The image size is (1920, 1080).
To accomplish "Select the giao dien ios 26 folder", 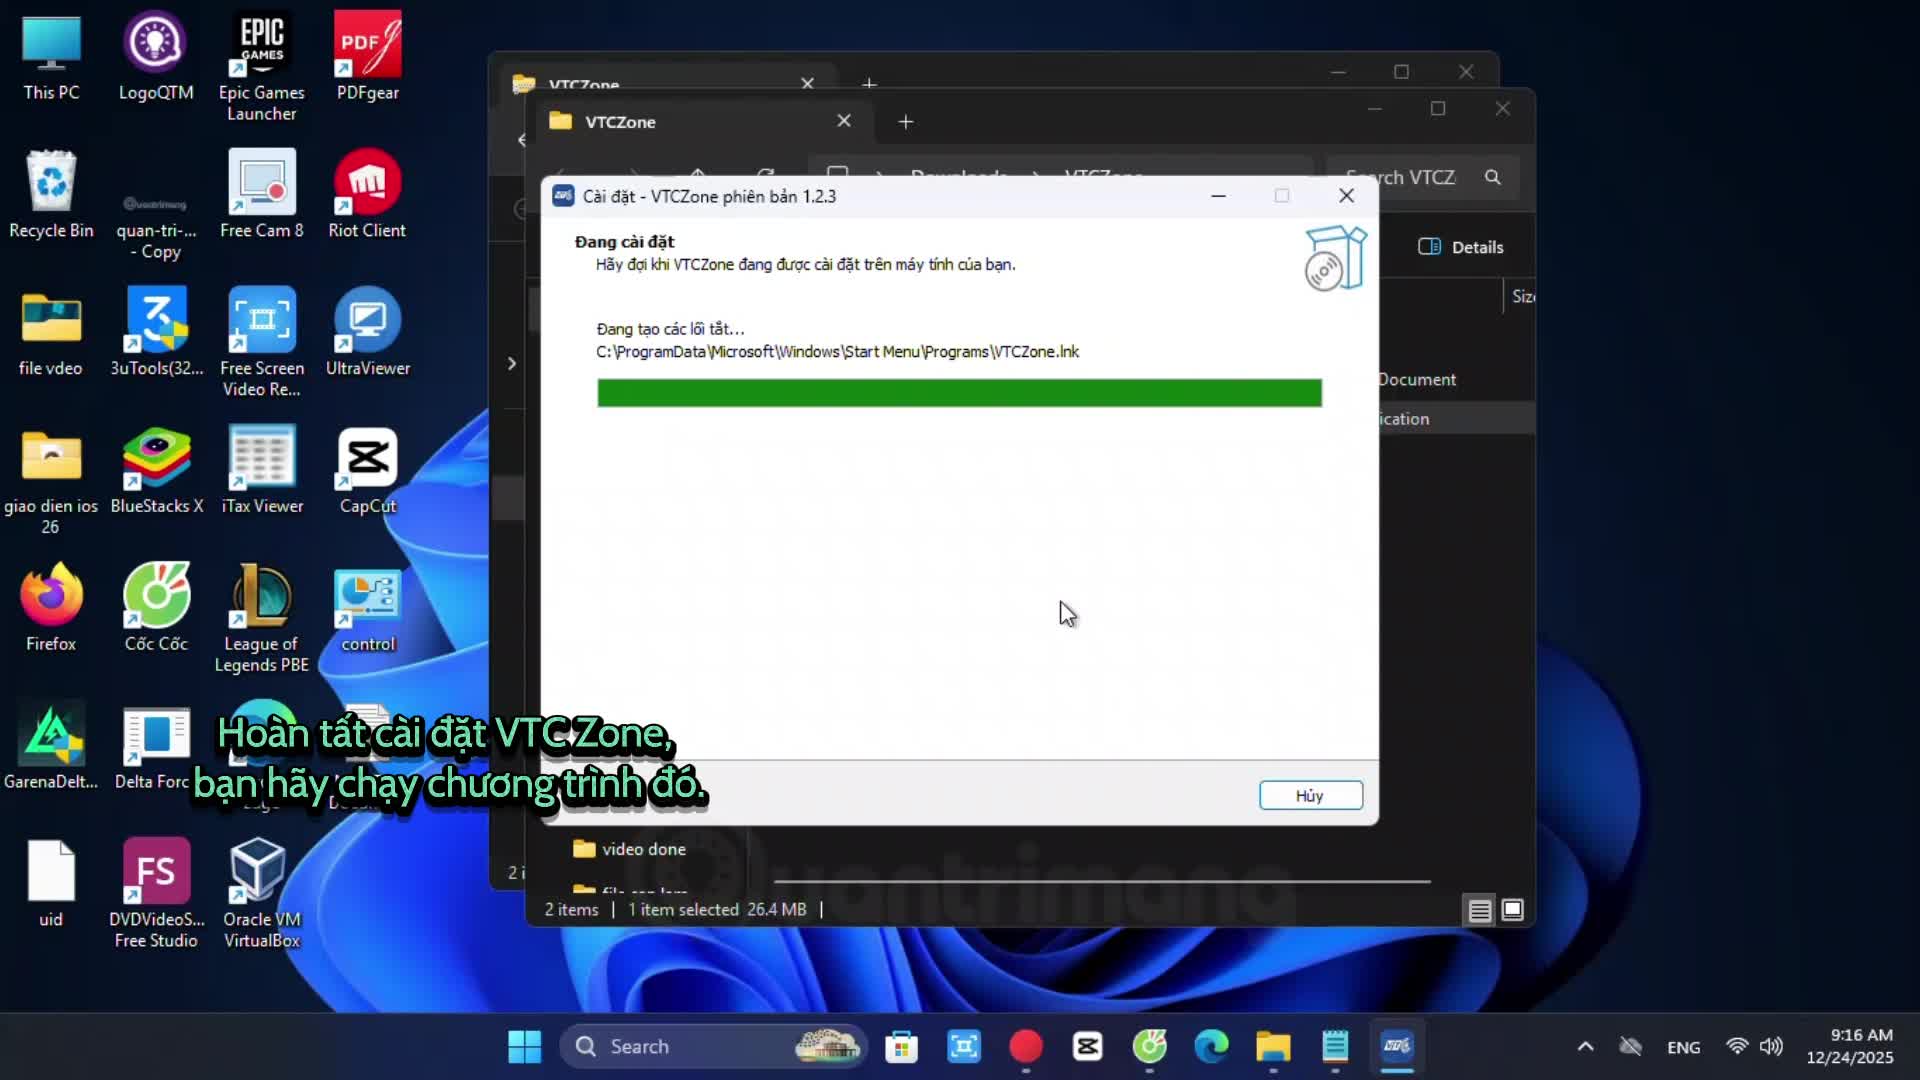I will (x=51, y=480).
